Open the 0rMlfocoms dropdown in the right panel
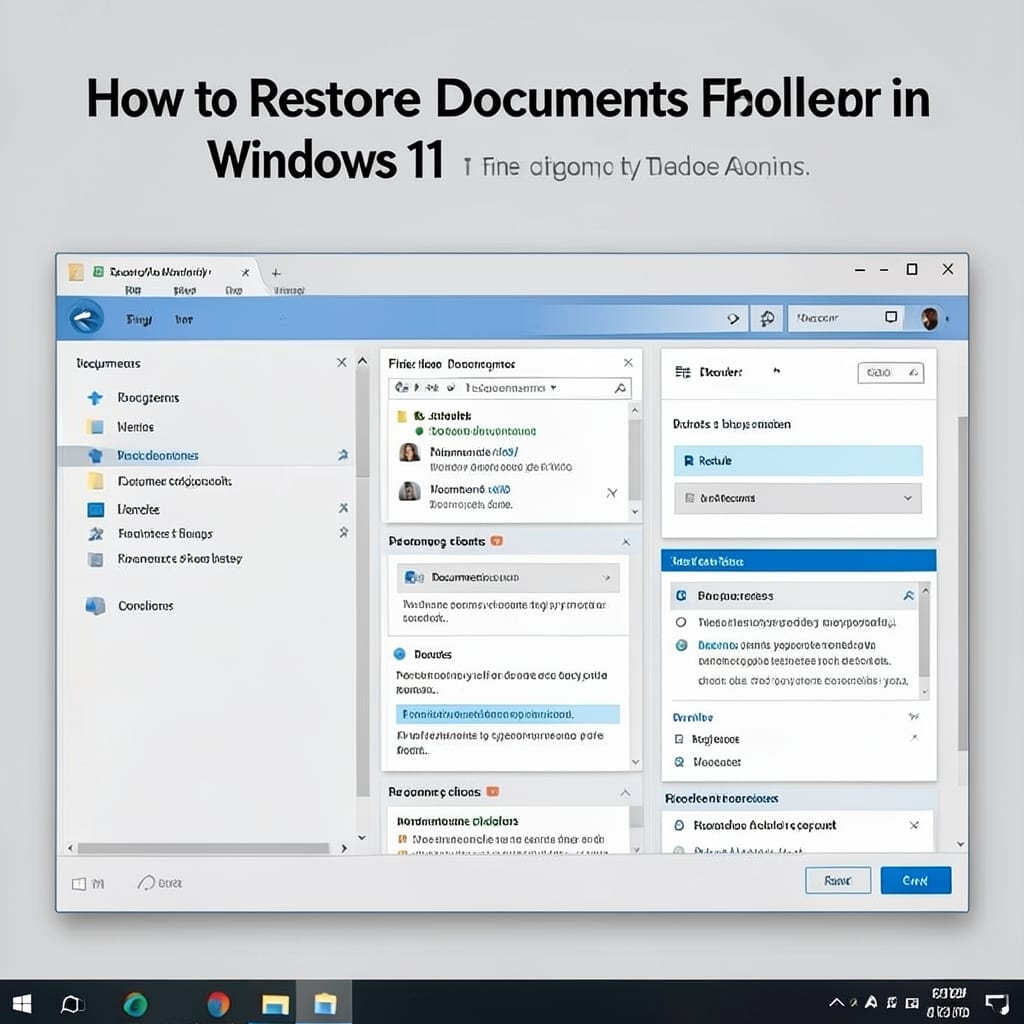 pyautogui.click(x=798, y=498)
